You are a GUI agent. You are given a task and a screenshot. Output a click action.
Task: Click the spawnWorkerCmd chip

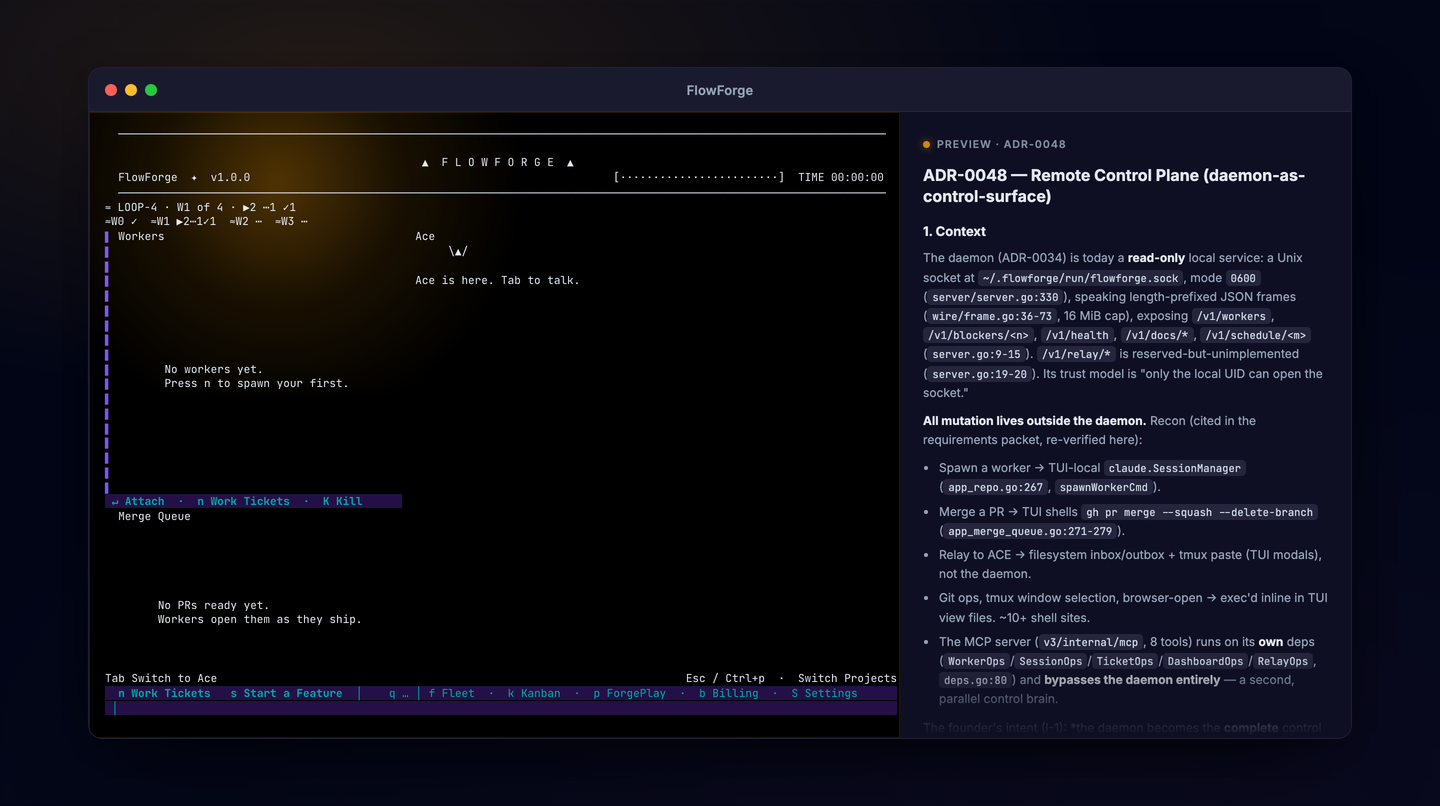(1103, 487)
